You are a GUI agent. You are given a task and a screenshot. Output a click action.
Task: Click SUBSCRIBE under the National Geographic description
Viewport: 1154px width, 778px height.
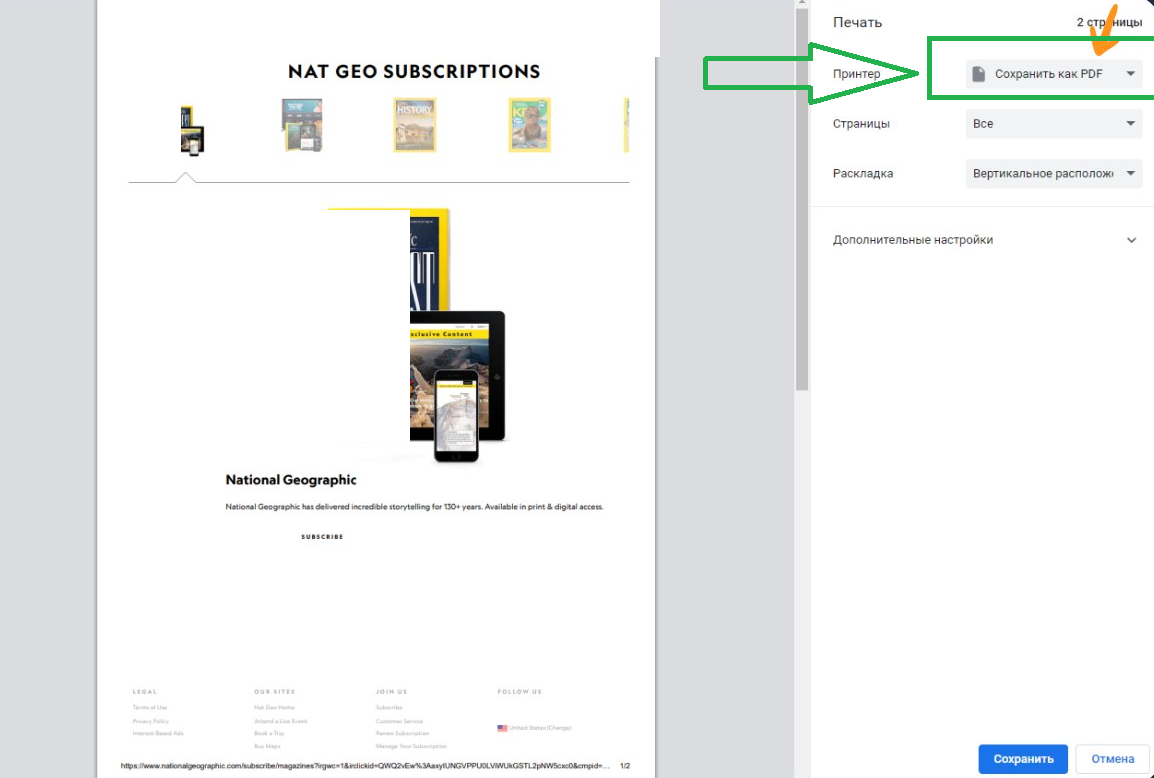pyautogui.click(x=322, y=537)
